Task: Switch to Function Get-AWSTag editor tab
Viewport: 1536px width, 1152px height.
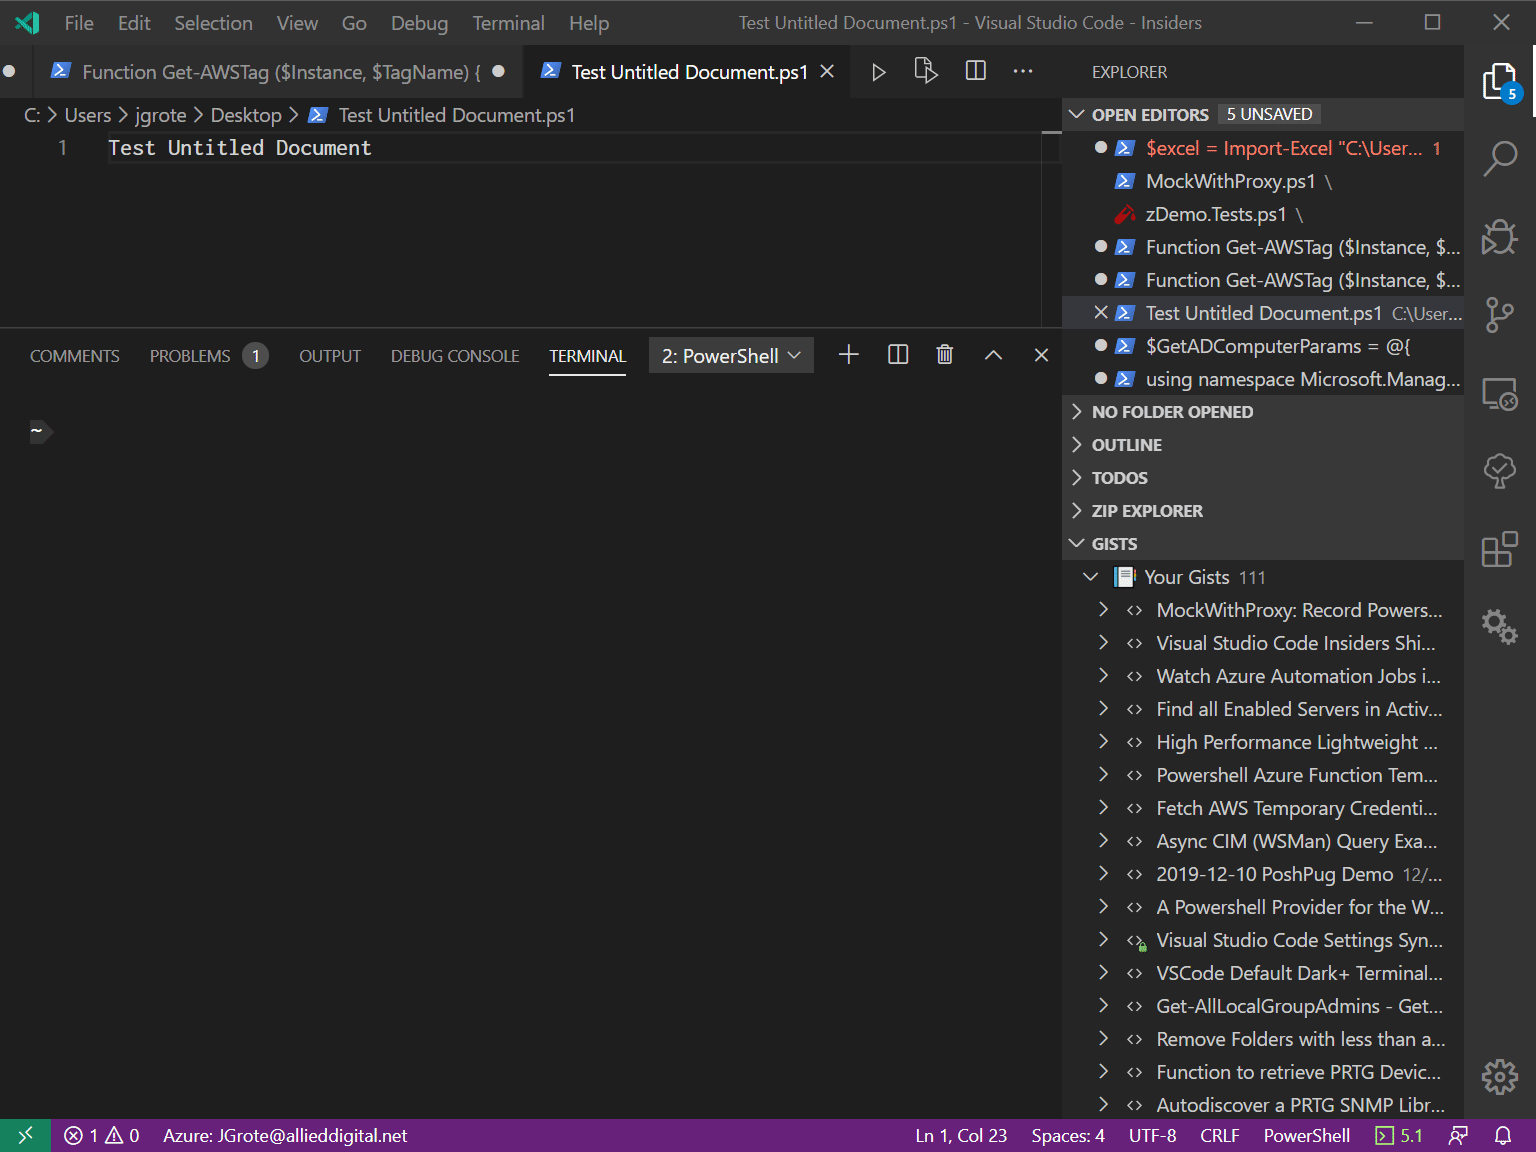Action: [280, 72]
